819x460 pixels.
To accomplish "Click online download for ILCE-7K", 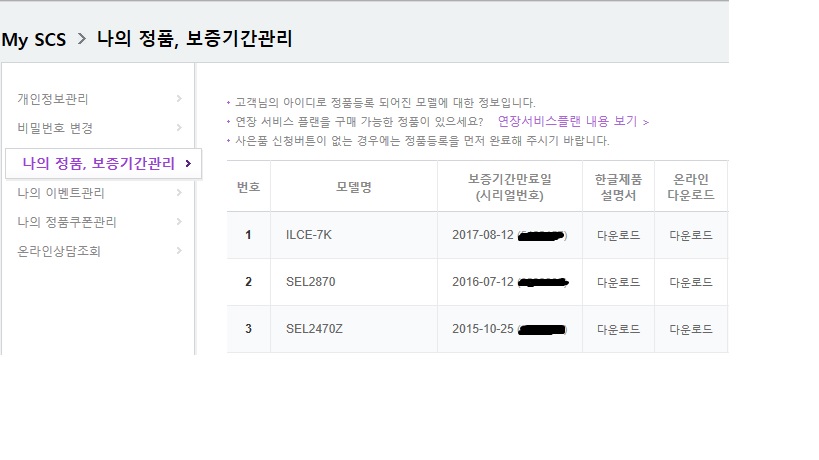I will click(x=691, y=236).
